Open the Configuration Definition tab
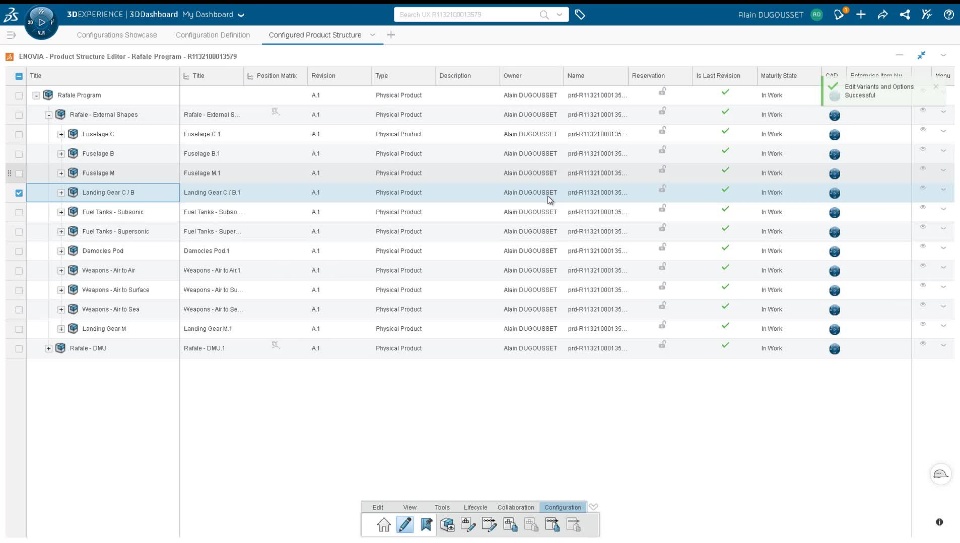 (x=212, y=35)
